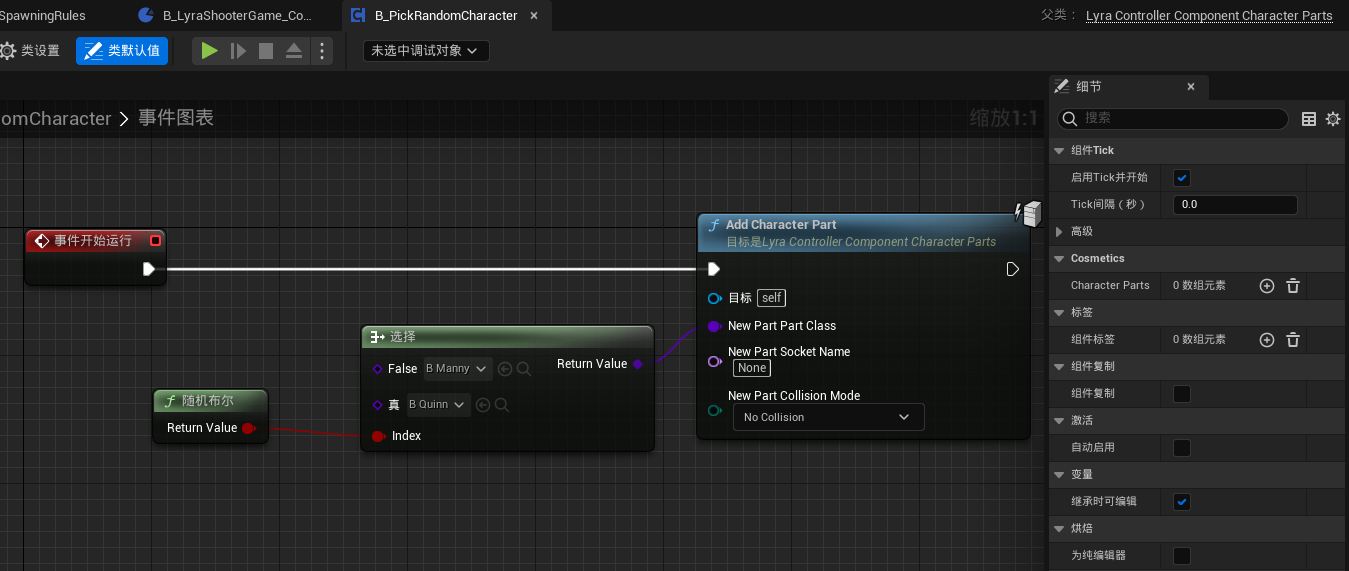Image resolution: width=1349 pixels, height=571 pixels.
Task: Browse to B Manny asset magnifier icon
Action: point(523,369)
